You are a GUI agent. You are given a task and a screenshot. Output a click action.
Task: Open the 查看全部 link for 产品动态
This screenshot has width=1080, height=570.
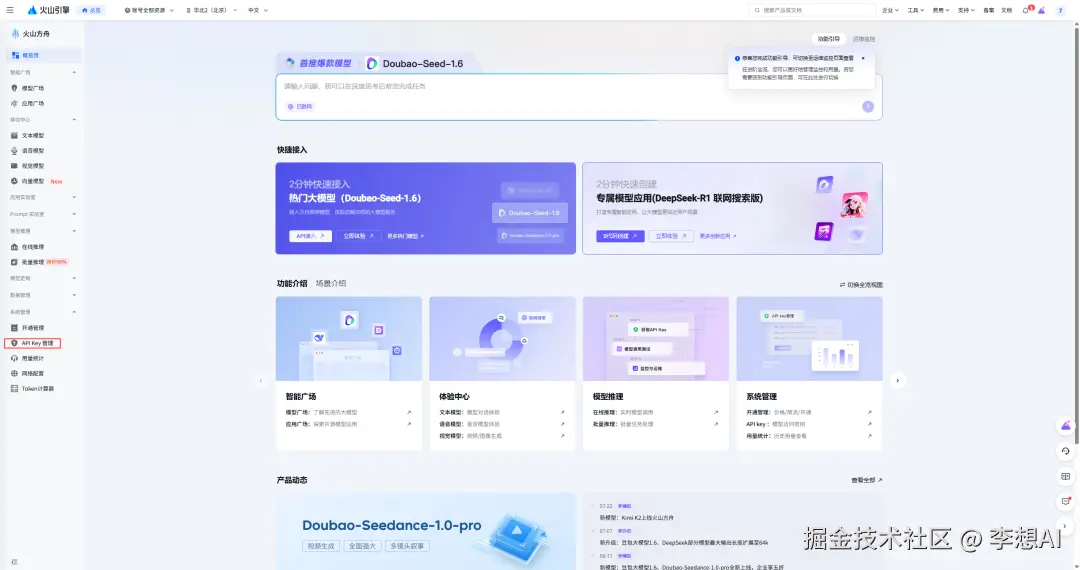pos(866,480)
